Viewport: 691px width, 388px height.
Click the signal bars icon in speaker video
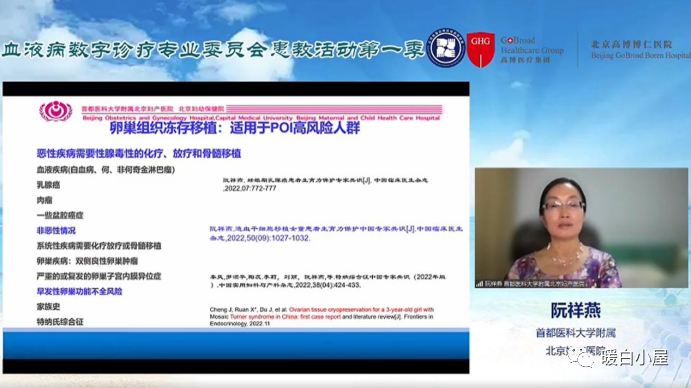point(479,284)
